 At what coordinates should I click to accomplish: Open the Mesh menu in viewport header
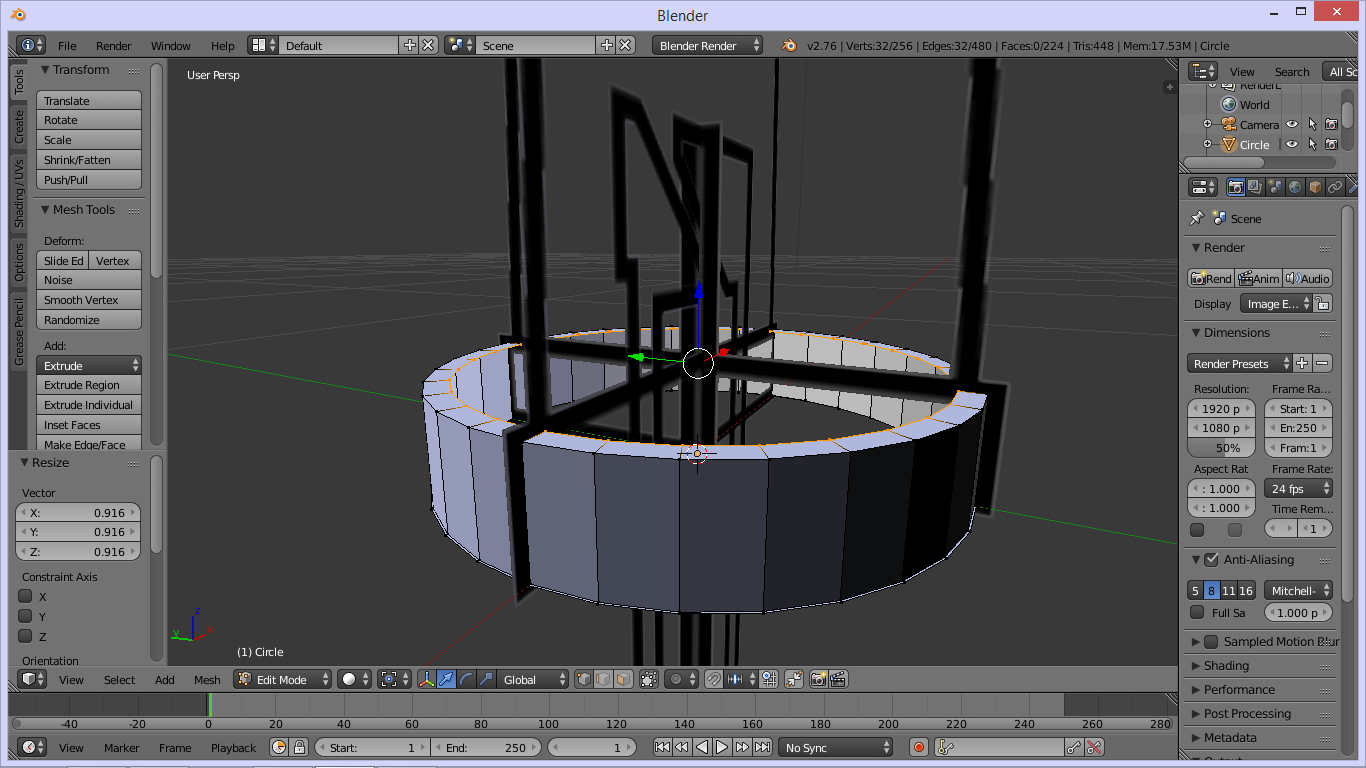(x=207, y=679)
